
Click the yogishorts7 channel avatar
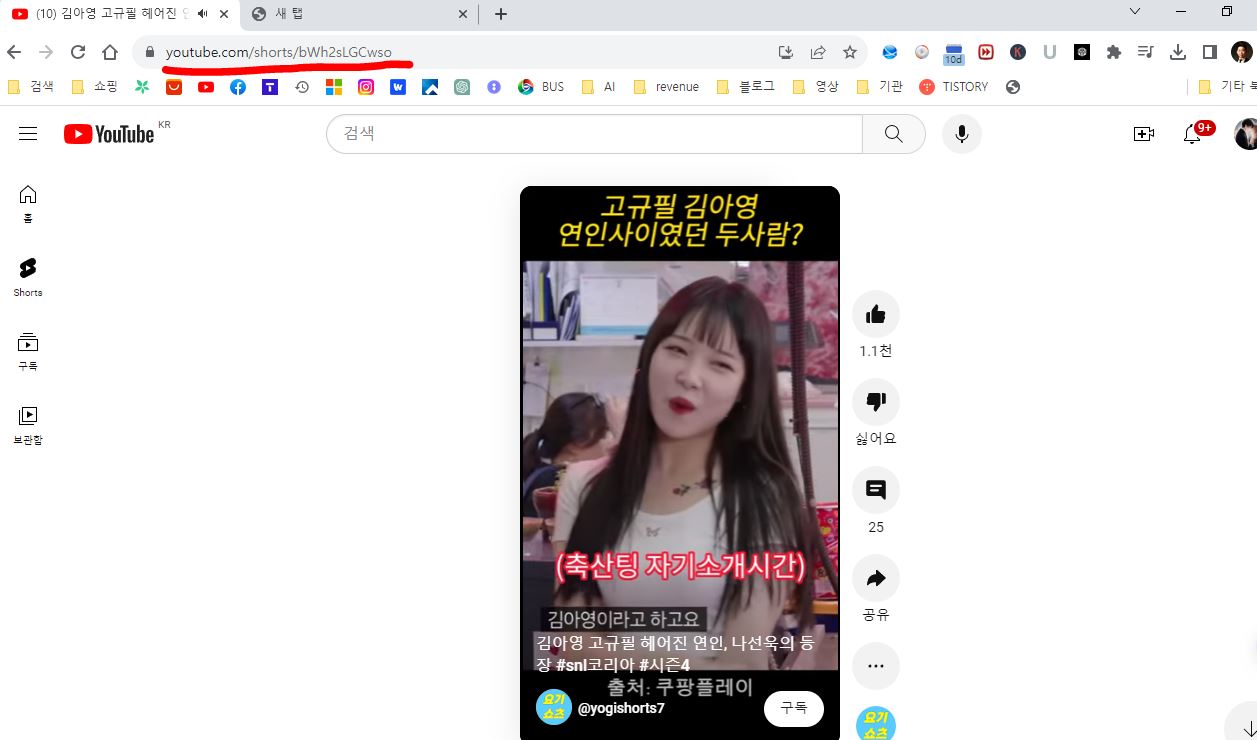pos(554,707)
